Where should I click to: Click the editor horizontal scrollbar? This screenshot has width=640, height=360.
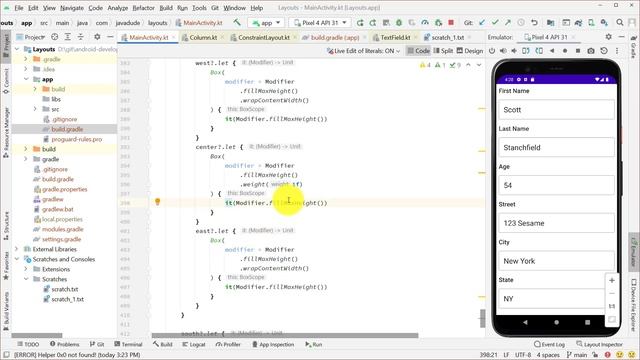tap(285, 336)
